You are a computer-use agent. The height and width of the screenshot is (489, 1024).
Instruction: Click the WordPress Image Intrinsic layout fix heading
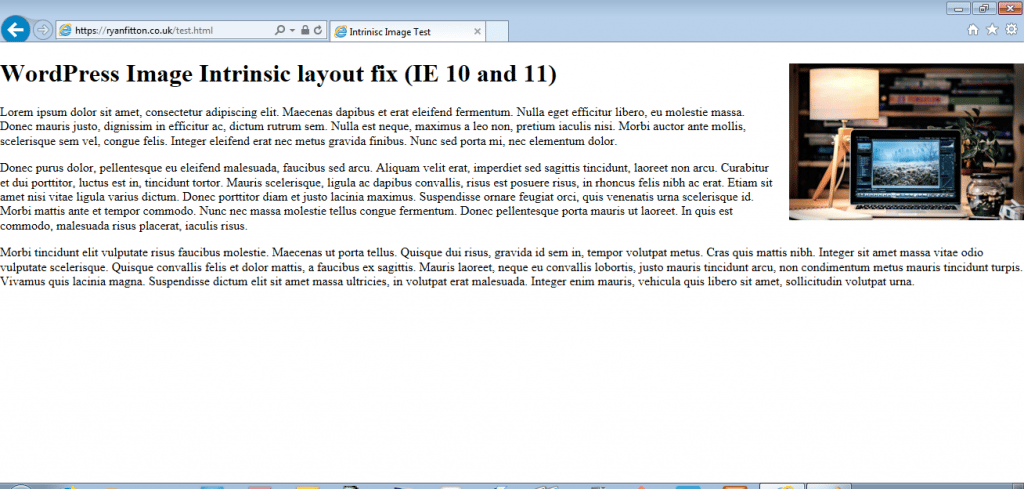click(279, 74)
